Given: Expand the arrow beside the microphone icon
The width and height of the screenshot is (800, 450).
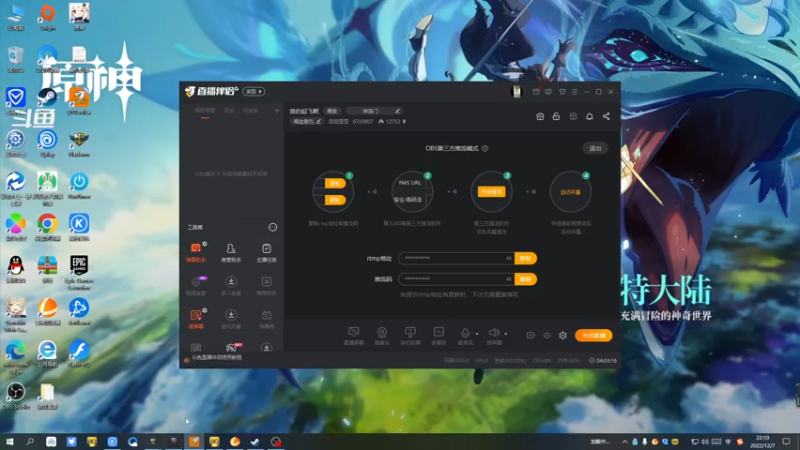Looking at the screenshot, I should tap(477, 334).
